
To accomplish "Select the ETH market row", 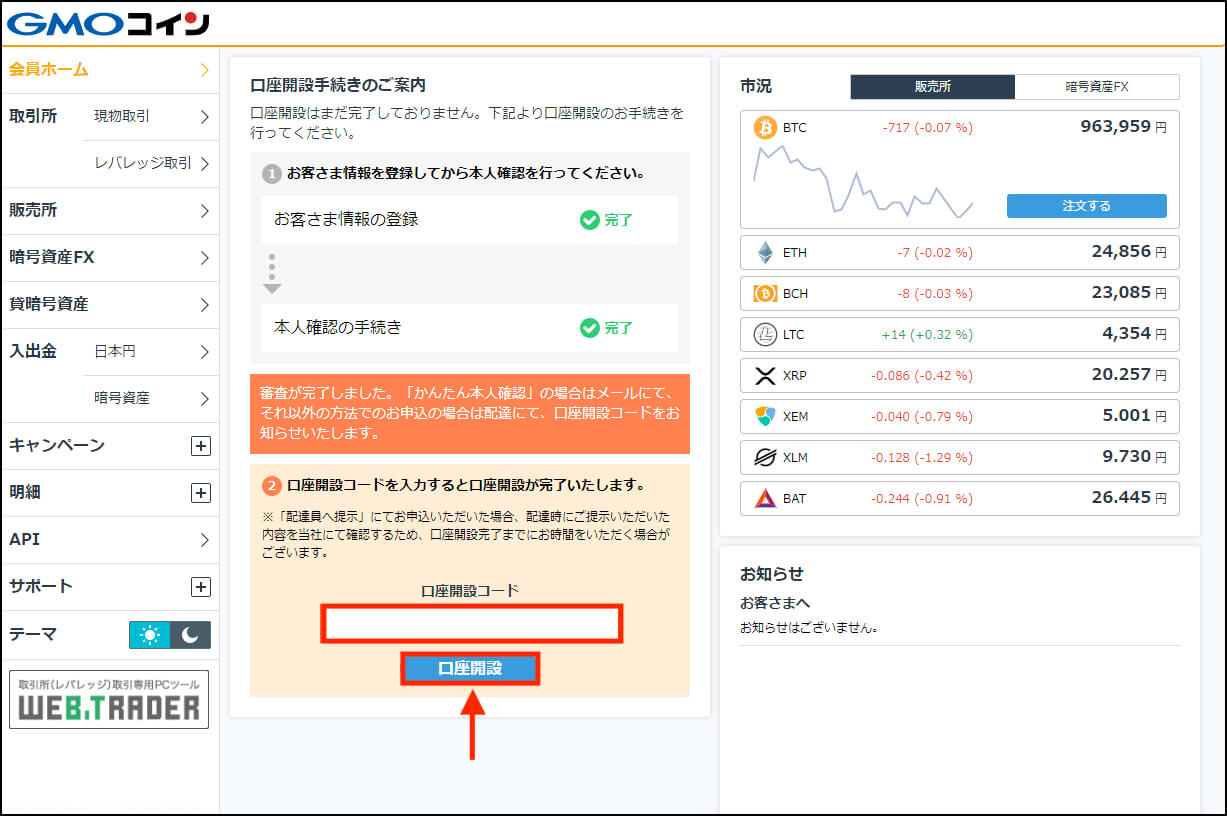I will (x=959, y=252).
